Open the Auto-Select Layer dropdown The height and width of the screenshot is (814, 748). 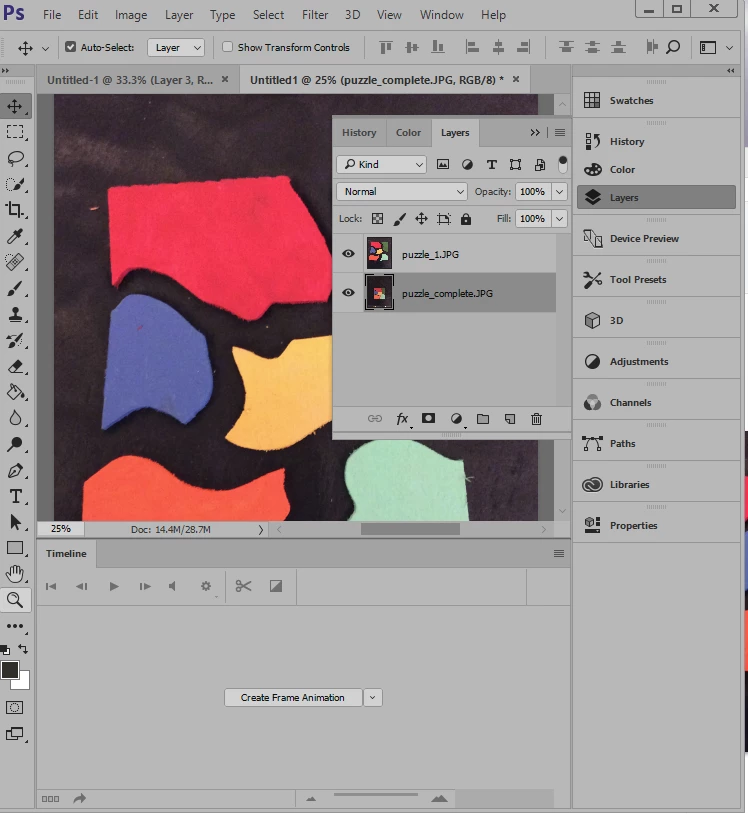176,48
